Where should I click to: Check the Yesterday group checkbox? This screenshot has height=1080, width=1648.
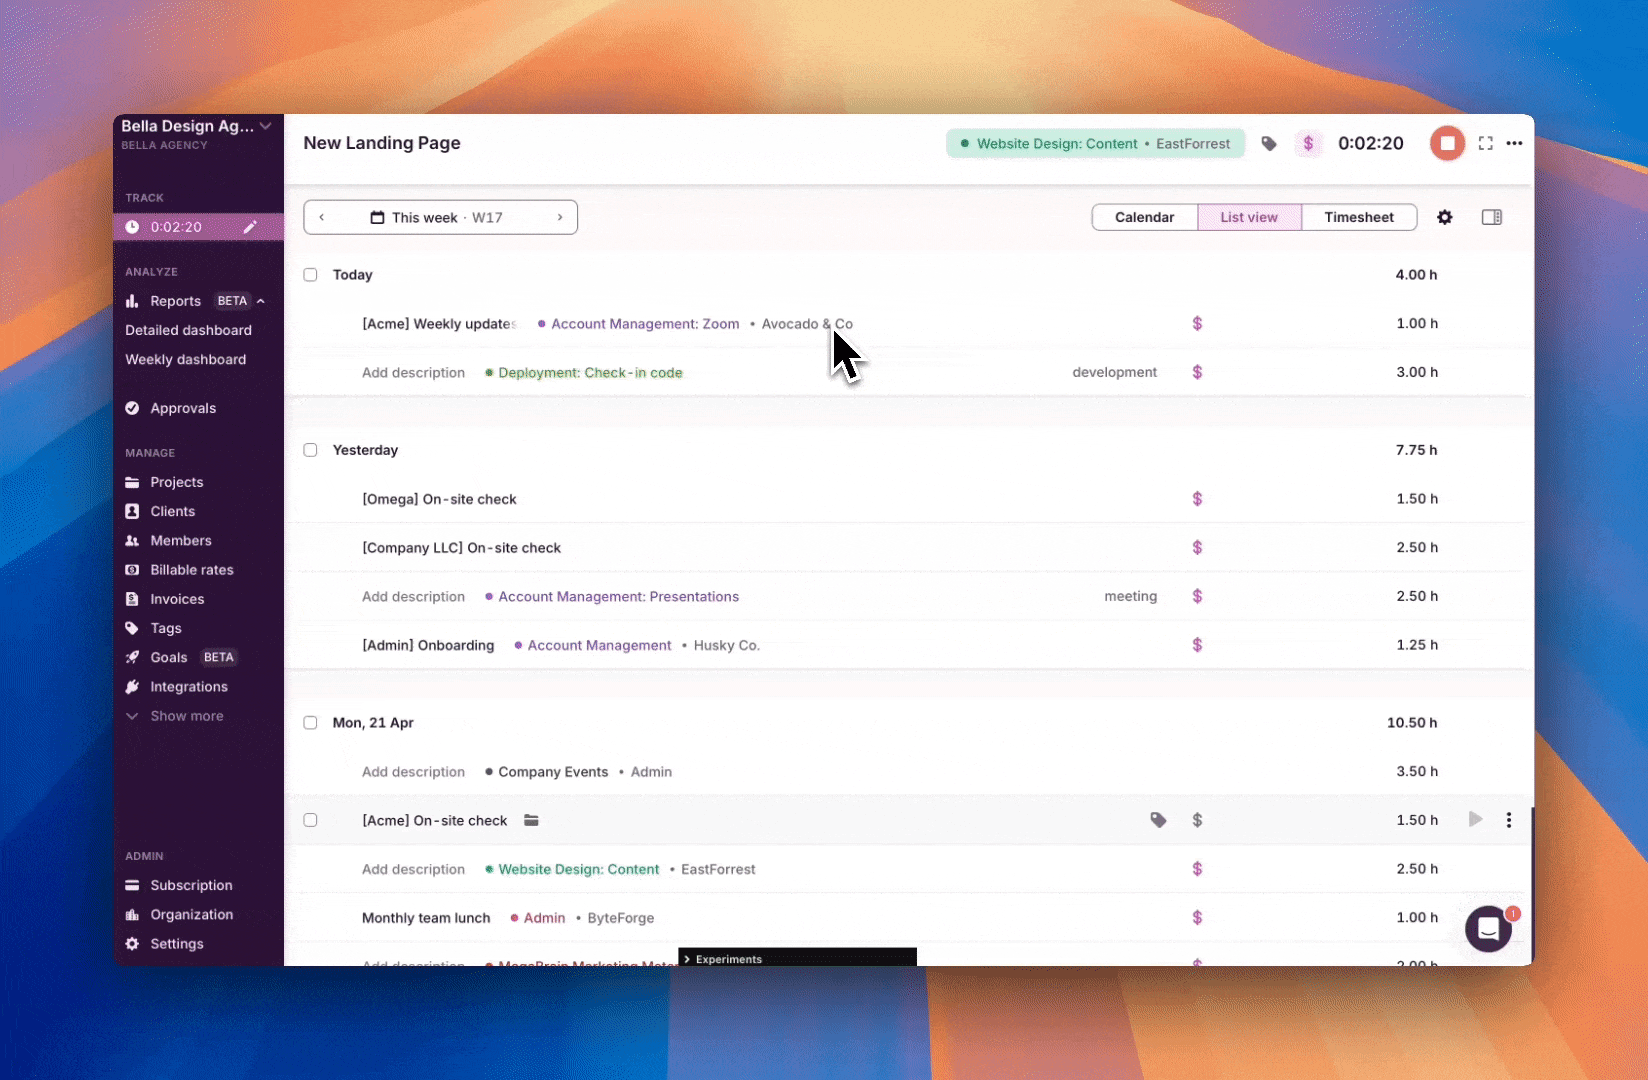(311, 450)
